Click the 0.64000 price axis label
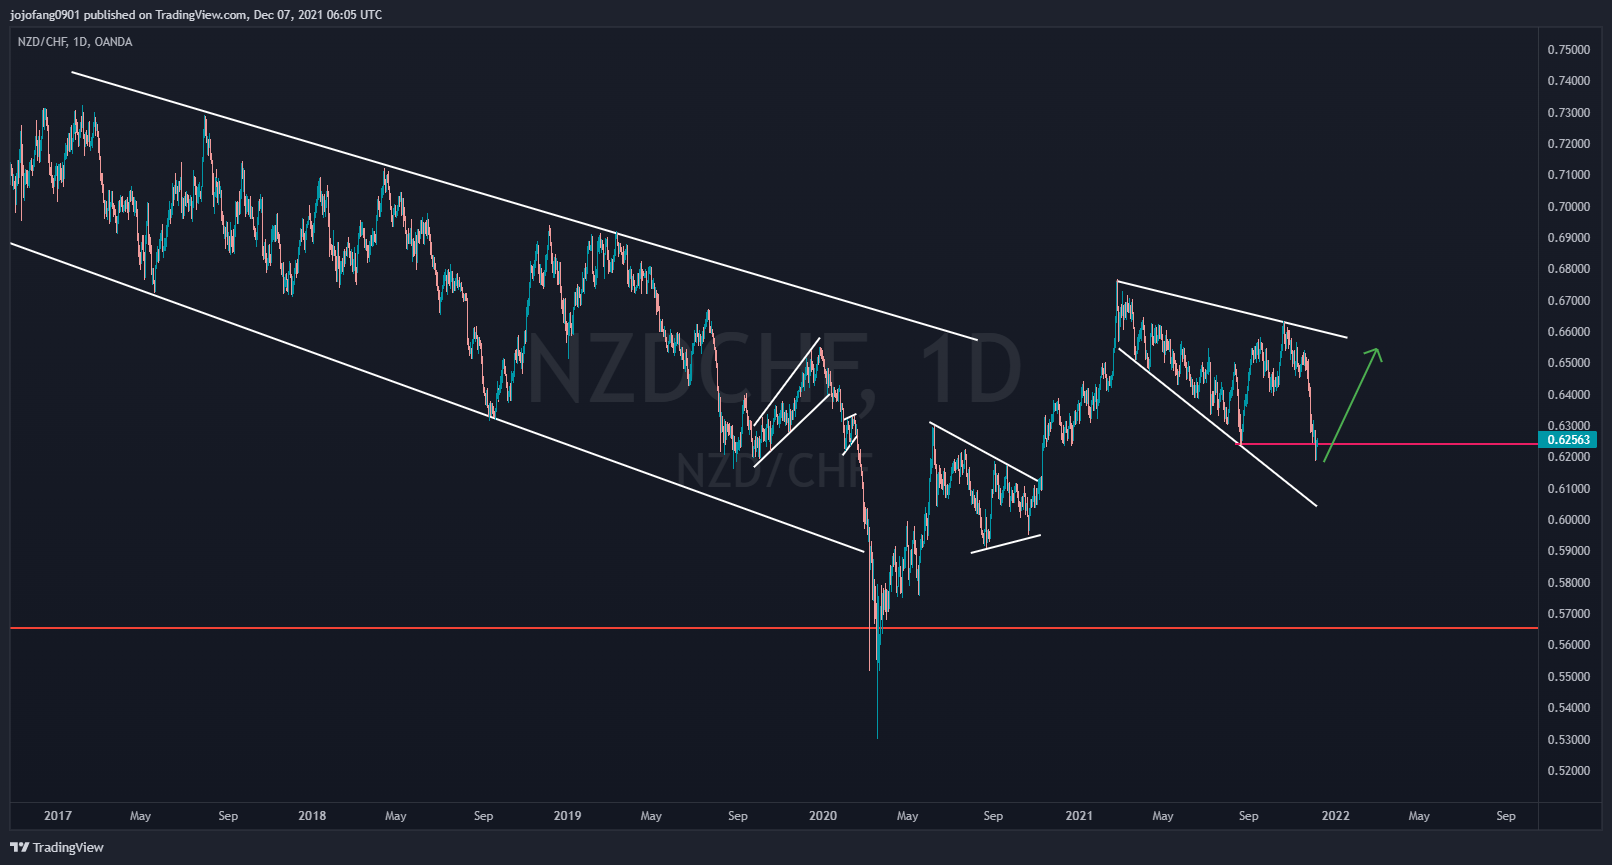 (1568, 395)
